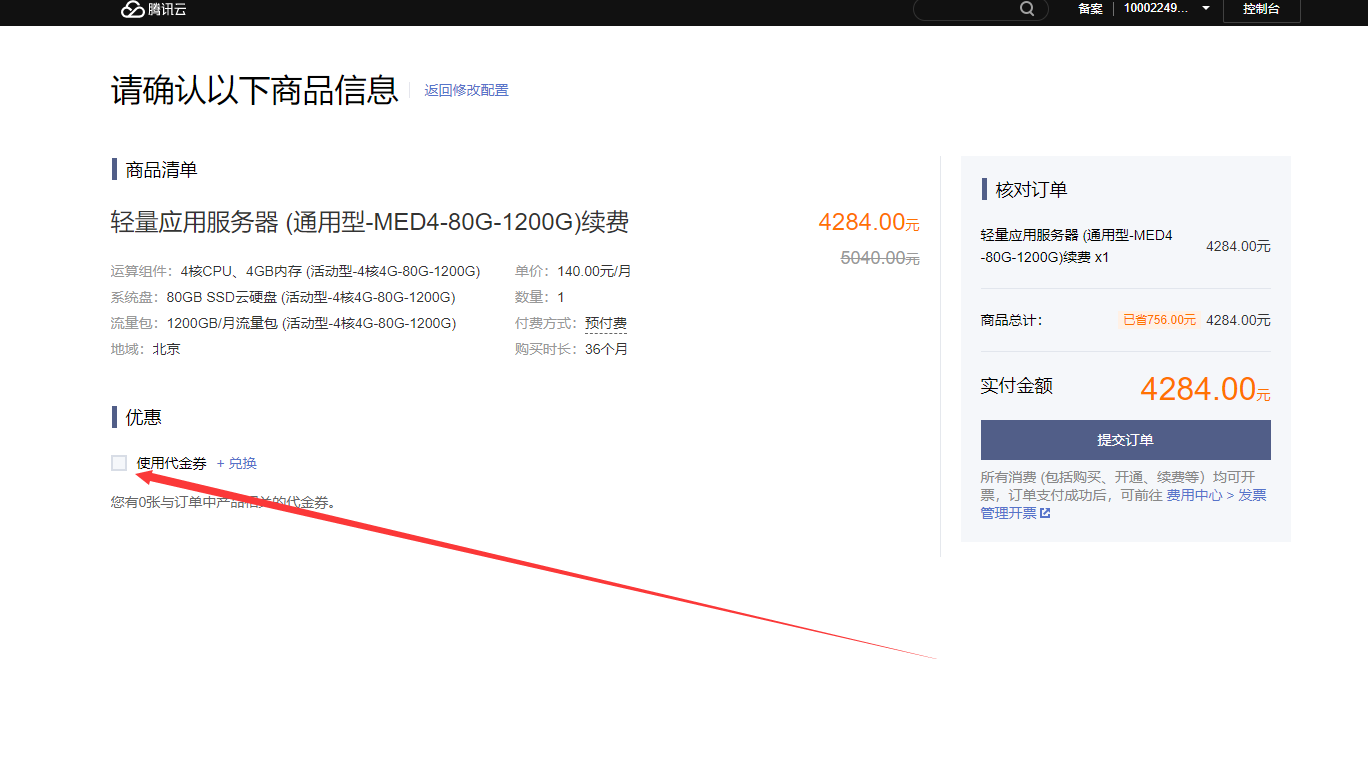1368x766 pixels.
Task: Click 商品总计 label in order summary
Action: (x=1011, y=320)
